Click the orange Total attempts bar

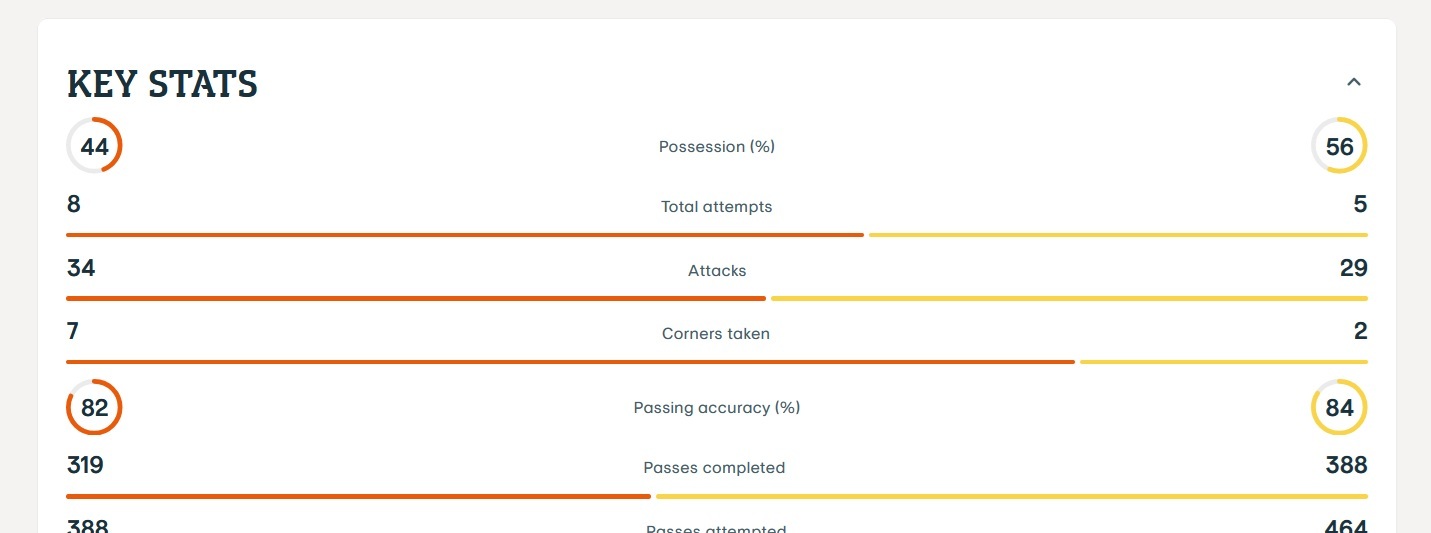point(464,235)
